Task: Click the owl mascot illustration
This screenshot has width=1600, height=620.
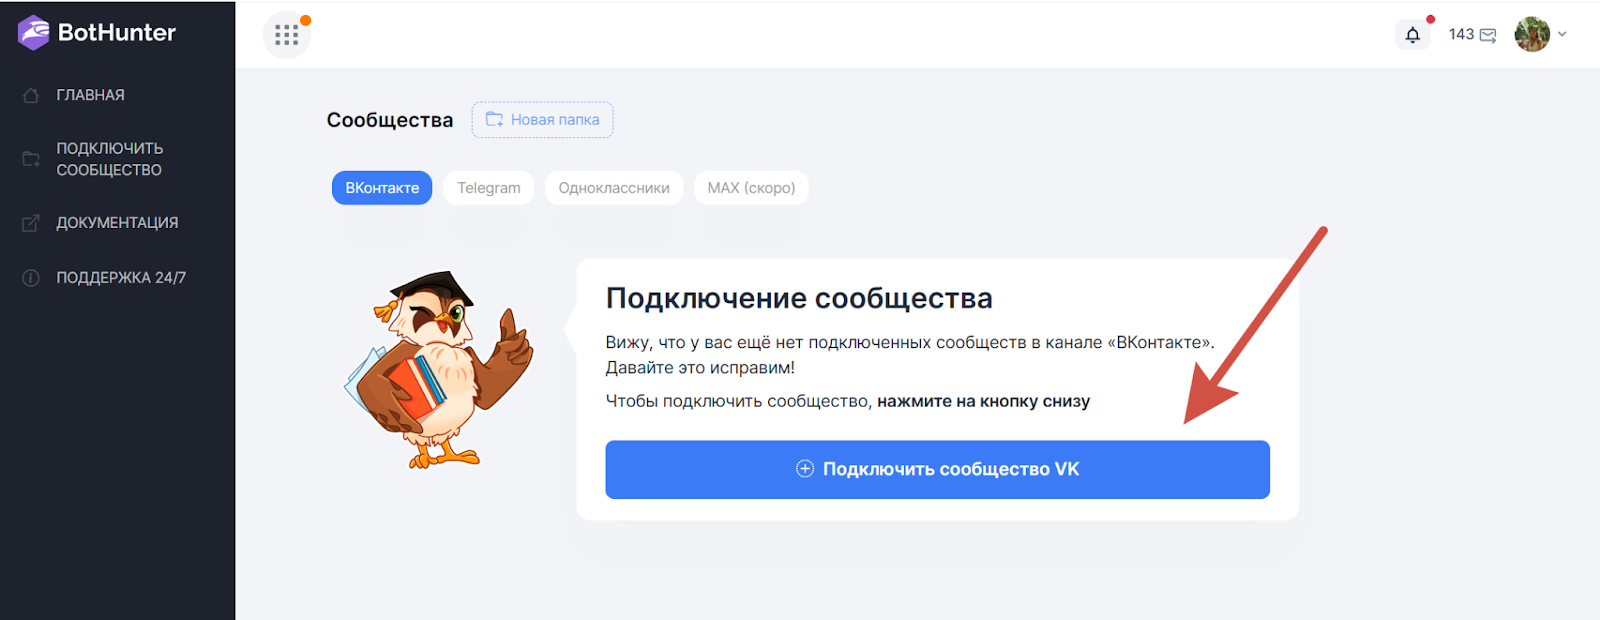Action: coord(440,370)
